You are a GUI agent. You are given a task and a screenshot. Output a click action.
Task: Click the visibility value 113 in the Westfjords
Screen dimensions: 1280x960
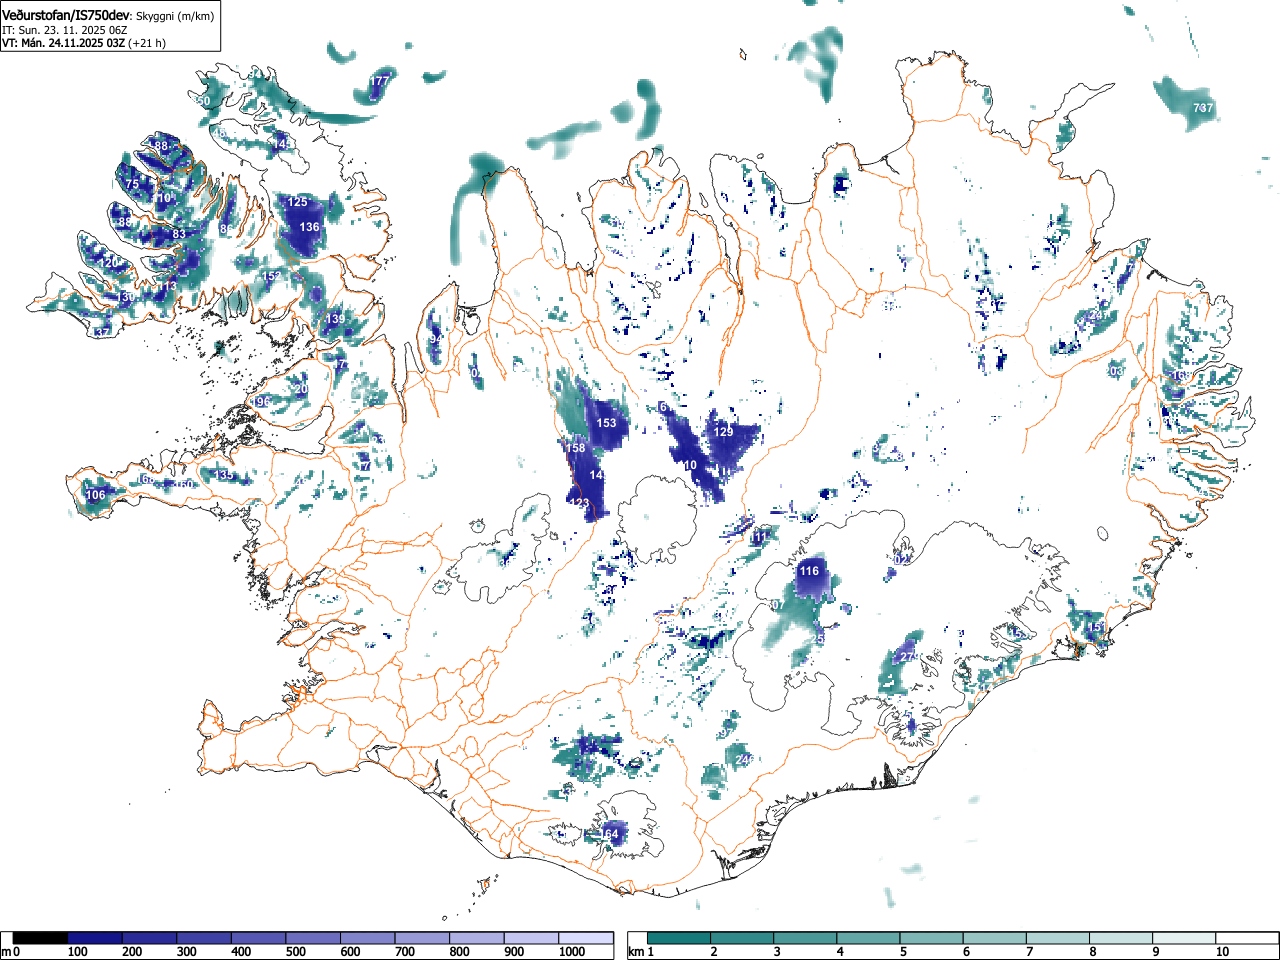click(167, 287)
